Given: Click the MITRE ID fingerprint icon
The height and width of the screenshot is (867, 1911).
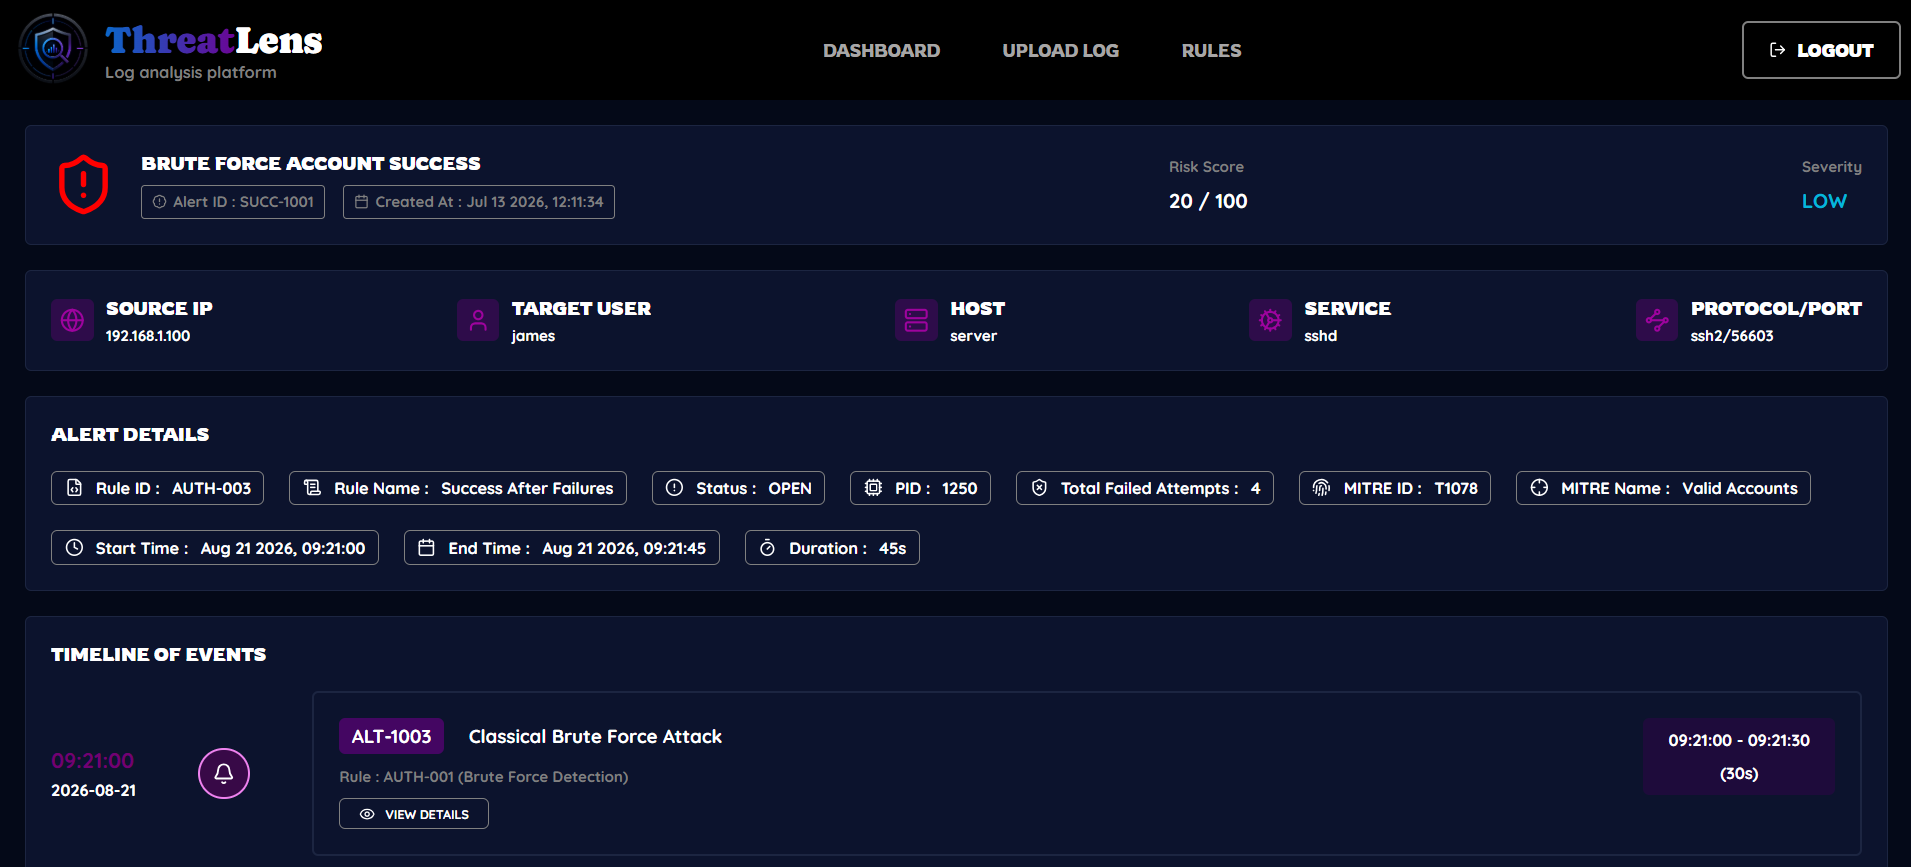Looking at the screenshot, I should pos(1321,488).
